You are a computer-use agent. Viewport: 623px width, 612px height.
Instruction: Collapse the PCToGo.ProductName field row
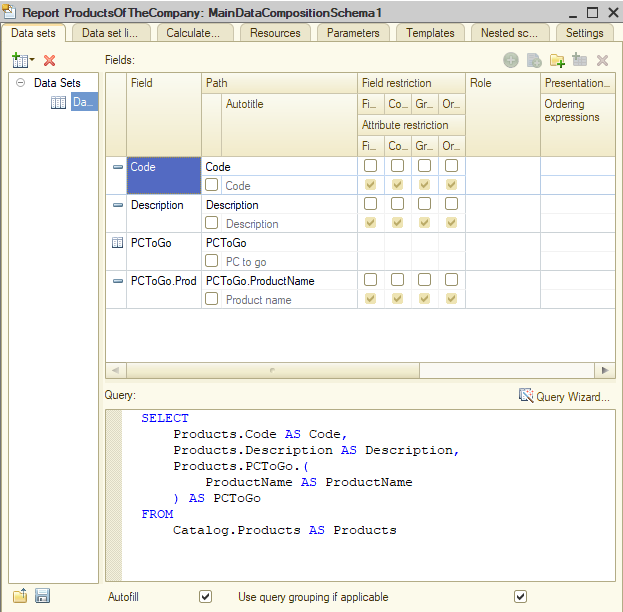(117, 281)
